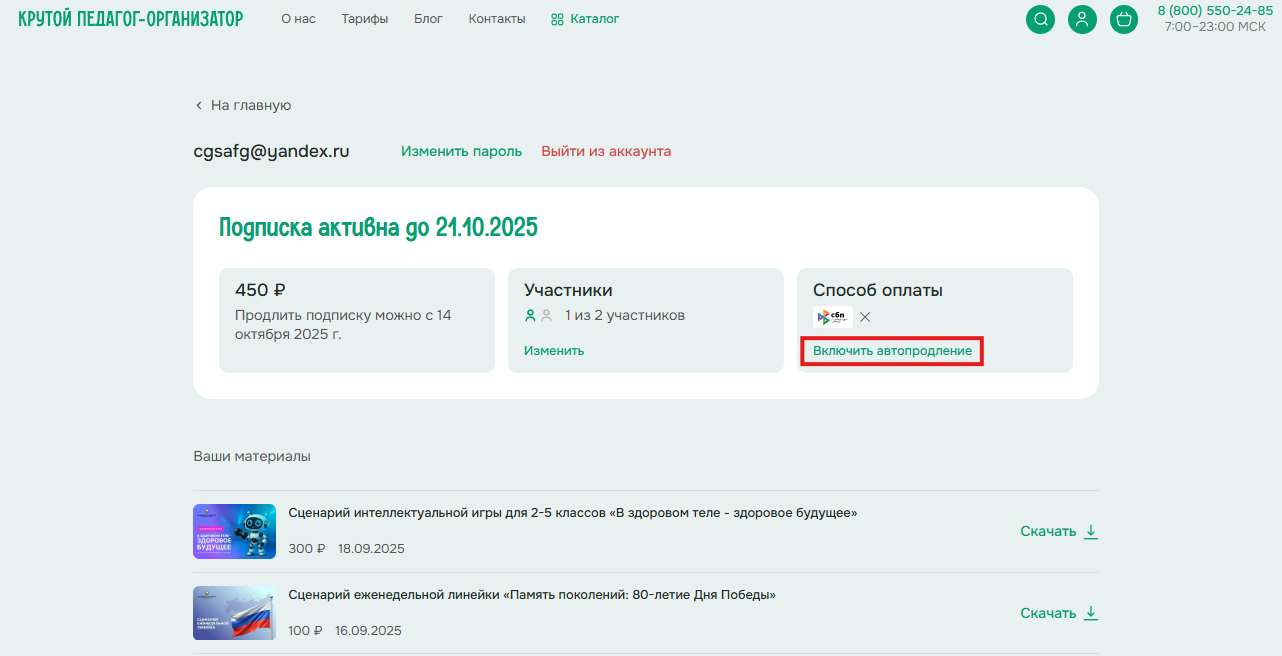The width and height of the screenshot is (1282, 656).
Task: Open the Блог section
Action: pyautogui.click(x=428, y=19)
